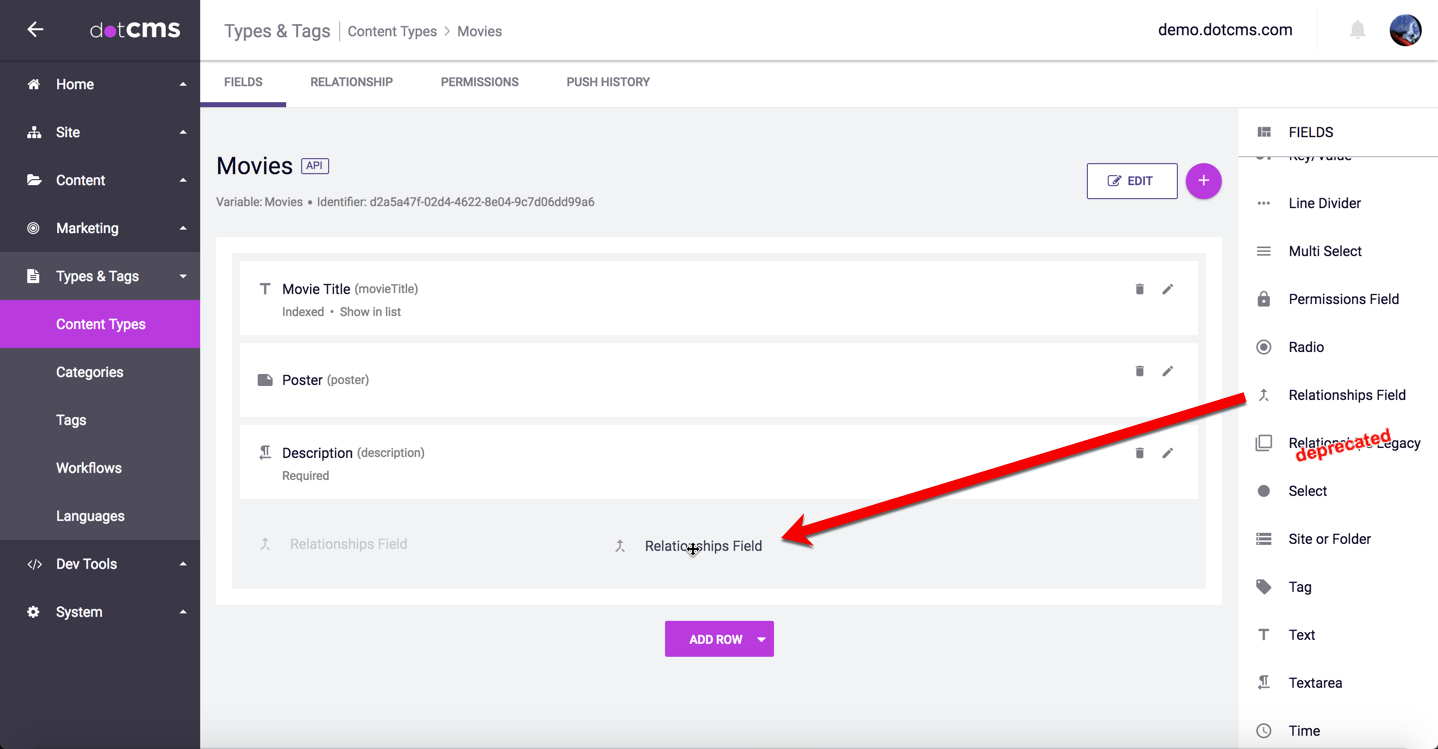Select the Radio field type

1306,347
